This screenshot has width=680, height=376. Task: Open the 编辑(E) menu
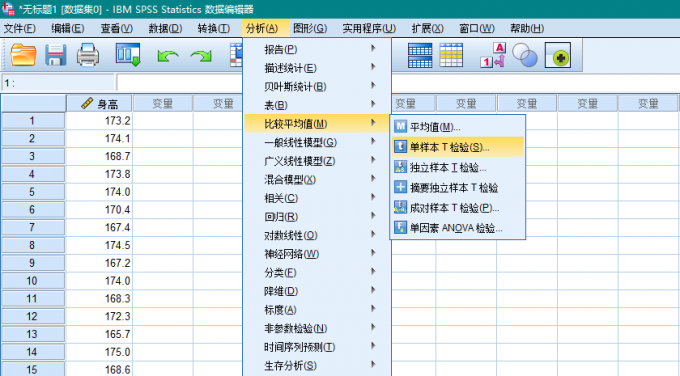[68, 28]
